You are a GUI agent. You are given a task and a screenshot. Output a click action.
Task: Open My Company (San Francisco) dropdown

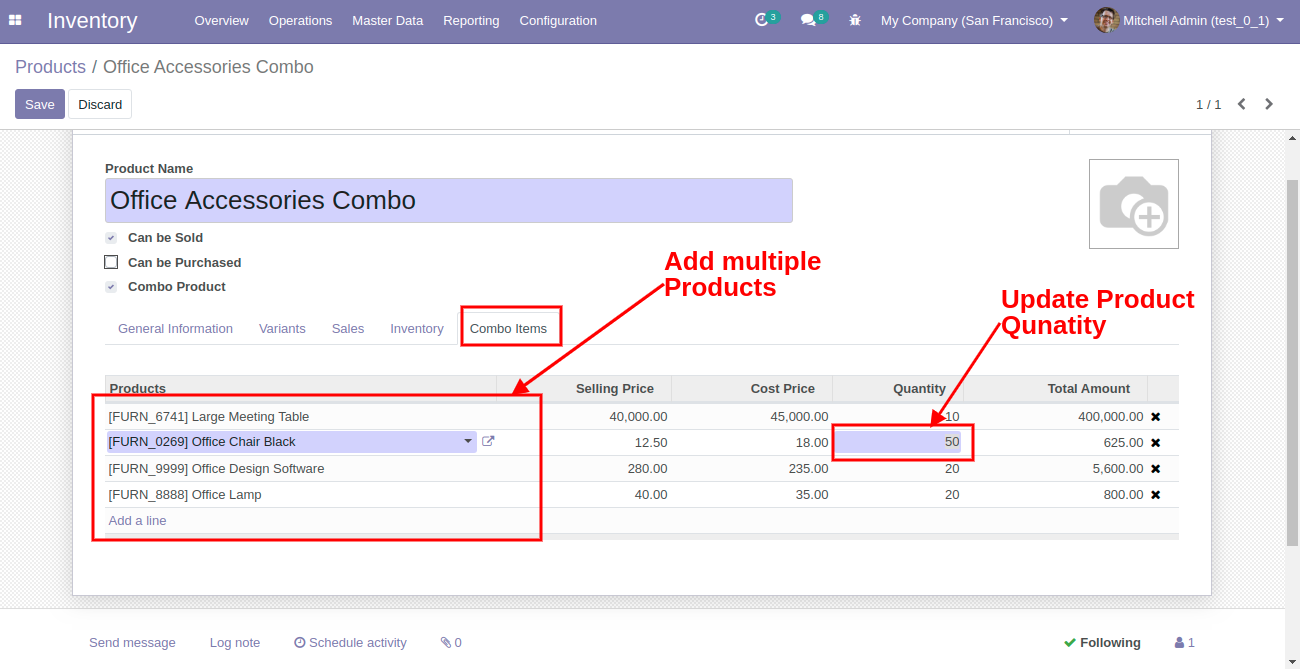(x=974, y=20)
